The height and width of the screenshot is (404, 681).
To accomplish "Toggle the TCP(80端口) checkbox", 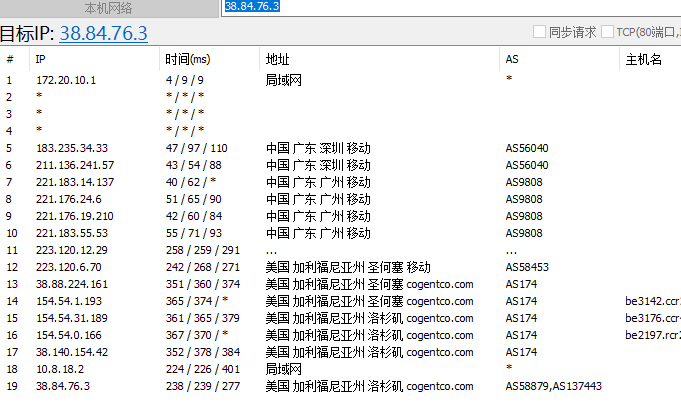I will (x=608, y=32).
